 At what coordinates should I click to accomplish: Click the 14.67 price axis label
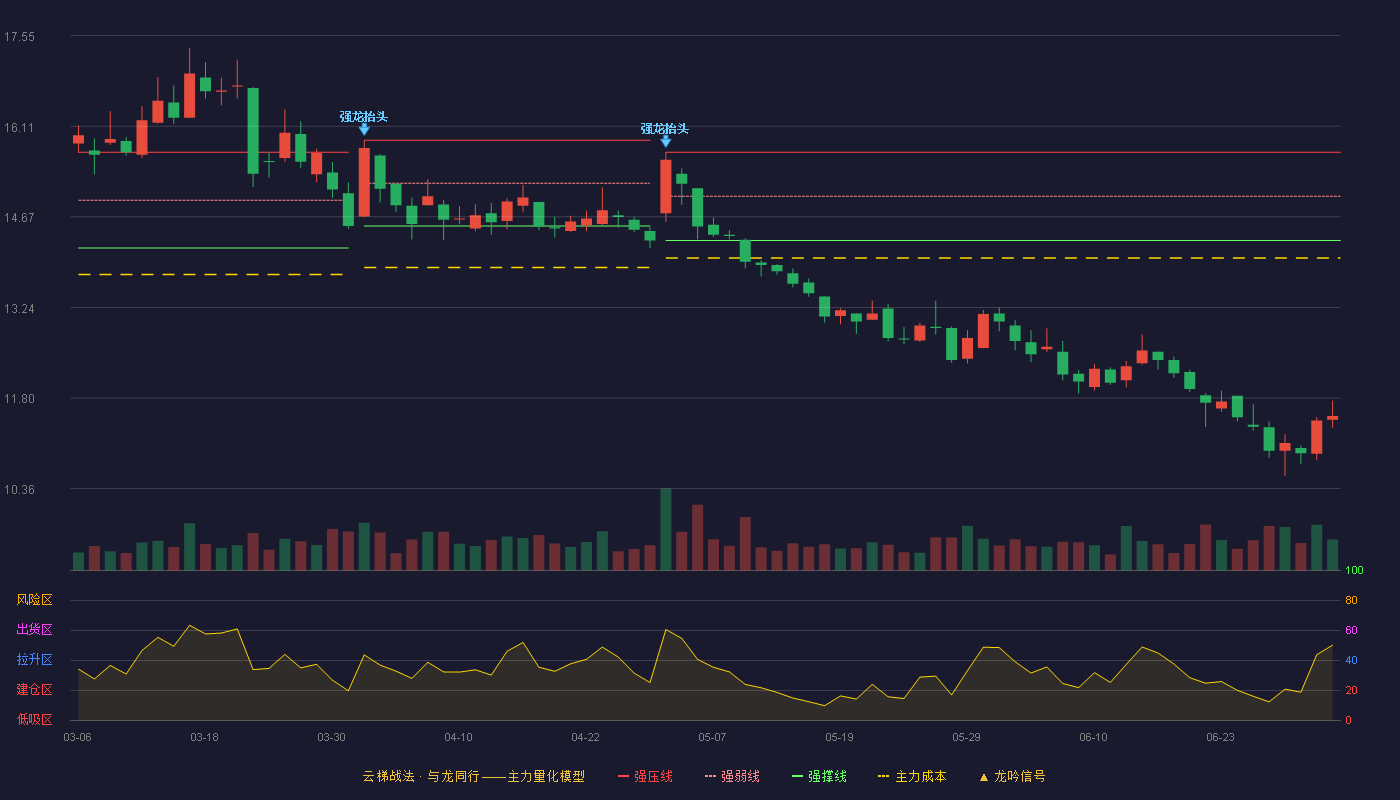(x=19, y=217)
